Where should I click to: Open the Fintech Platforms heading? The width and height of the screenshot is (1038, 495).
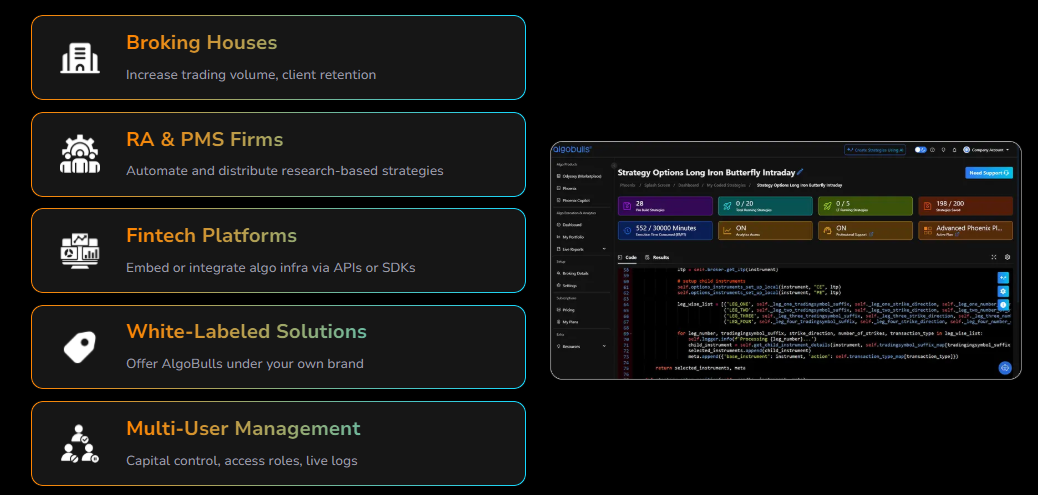[211, 236]
